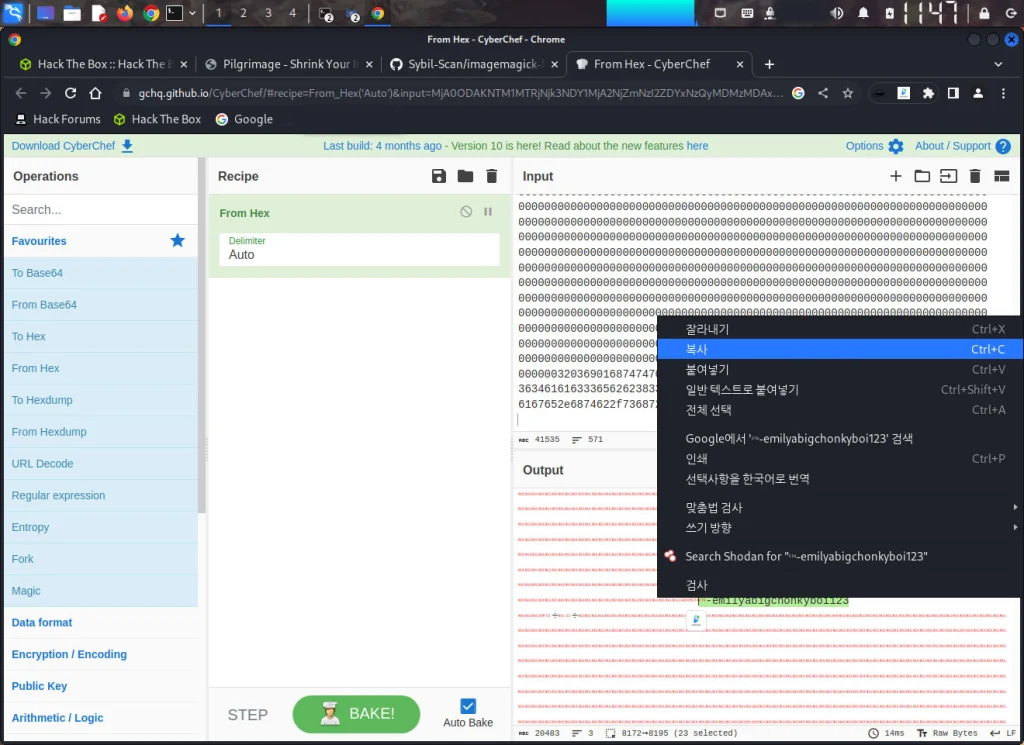Click the Download CyberChef arrow icon

[x=127, y=146]
